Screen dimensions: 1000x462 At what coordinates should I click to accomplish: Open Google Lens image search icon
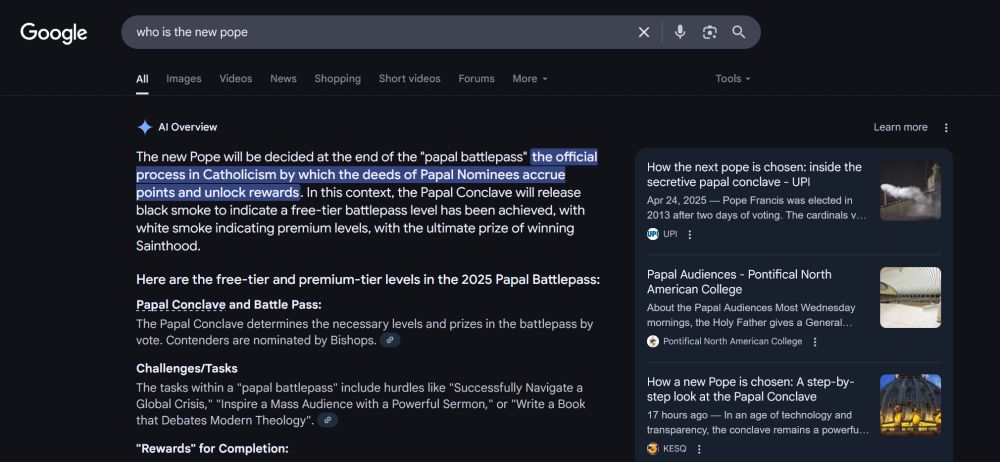point(709,32)
